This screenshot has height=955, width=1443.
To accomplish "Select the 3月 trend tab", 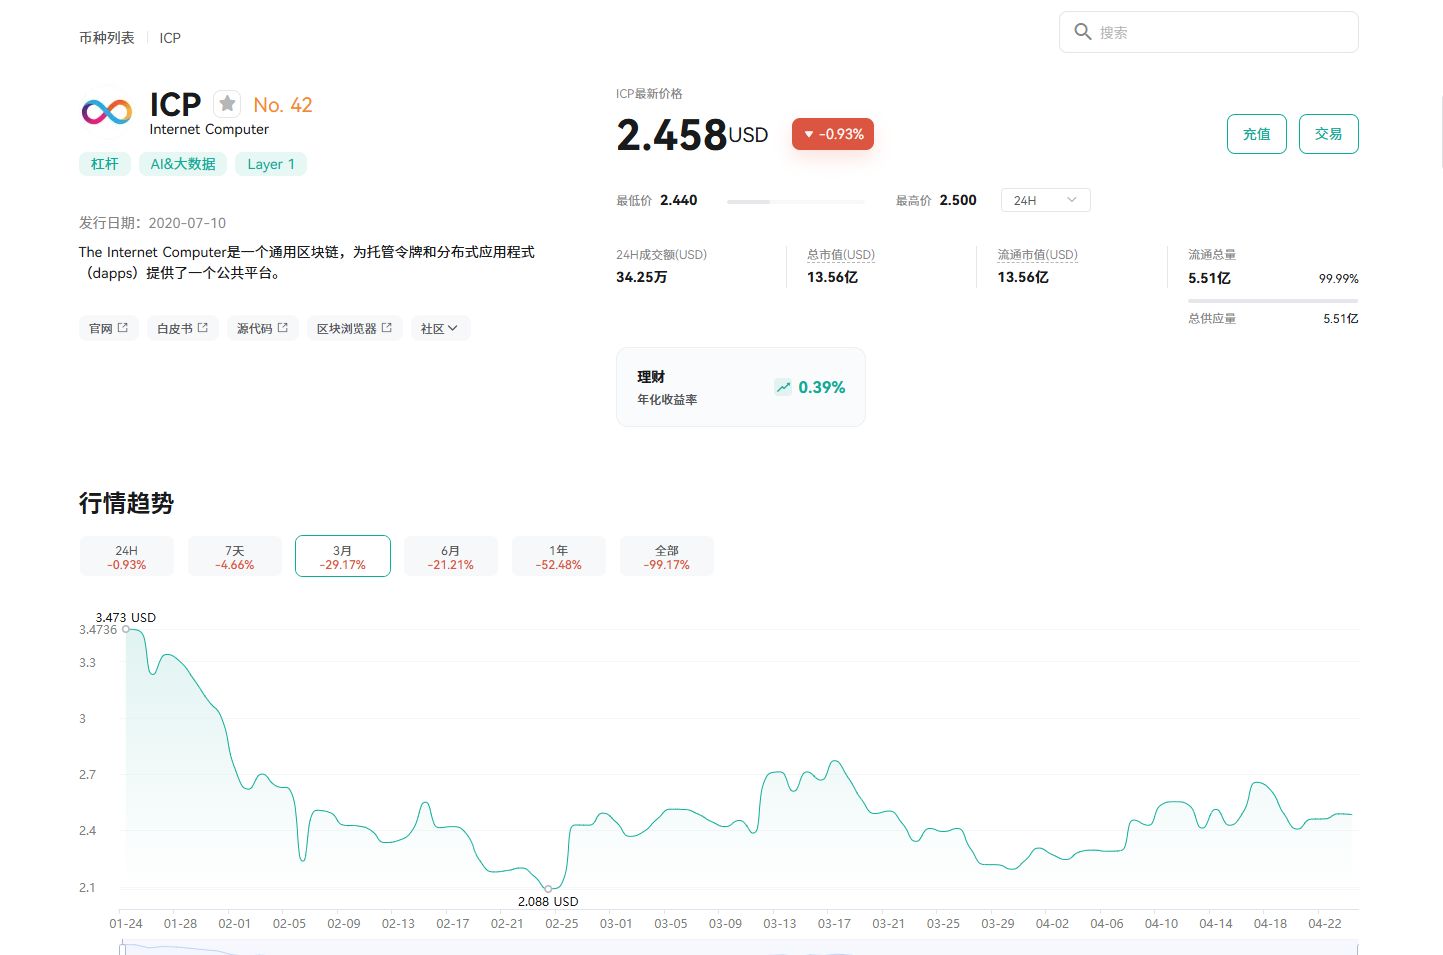I will [x=343, y=556].
